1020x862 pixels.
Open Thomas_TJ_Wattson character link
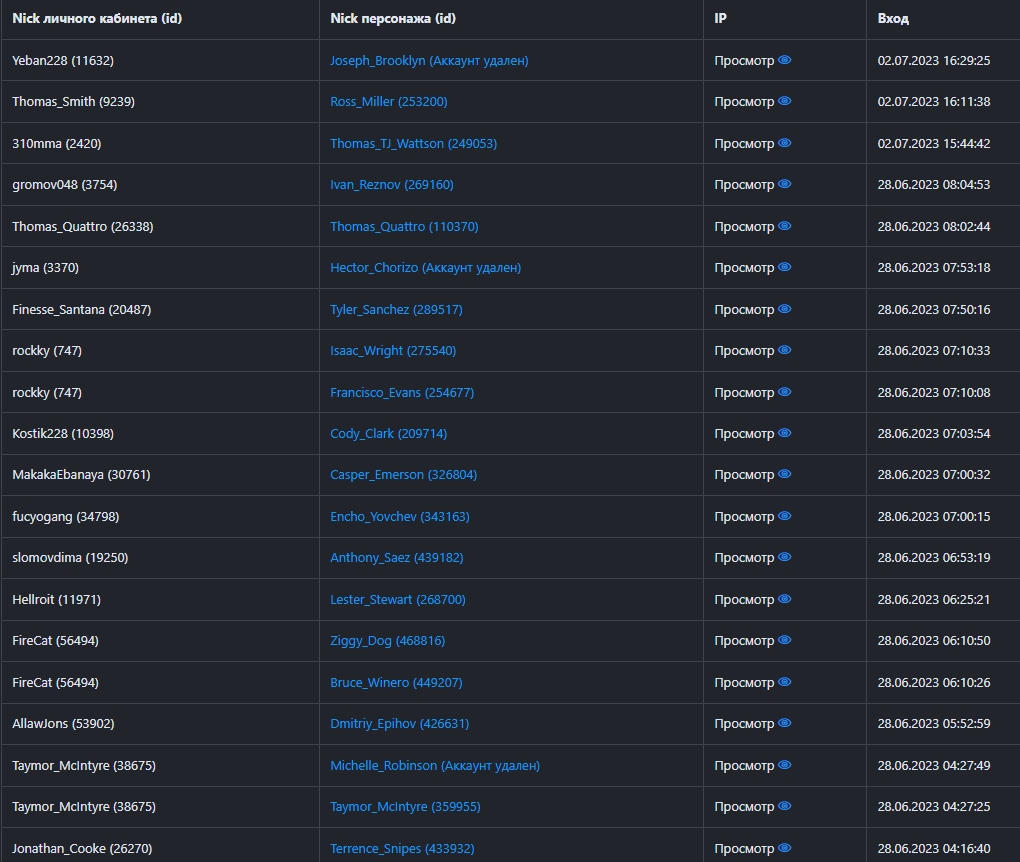pyautogui.click(x=413, y=143)
